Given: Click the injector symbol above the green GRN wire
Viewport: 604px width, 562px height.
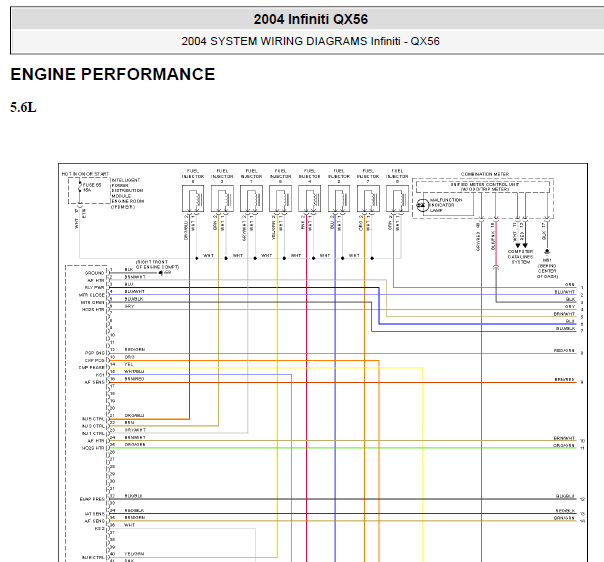Looking at the screenshot, I should pos(397,198).
